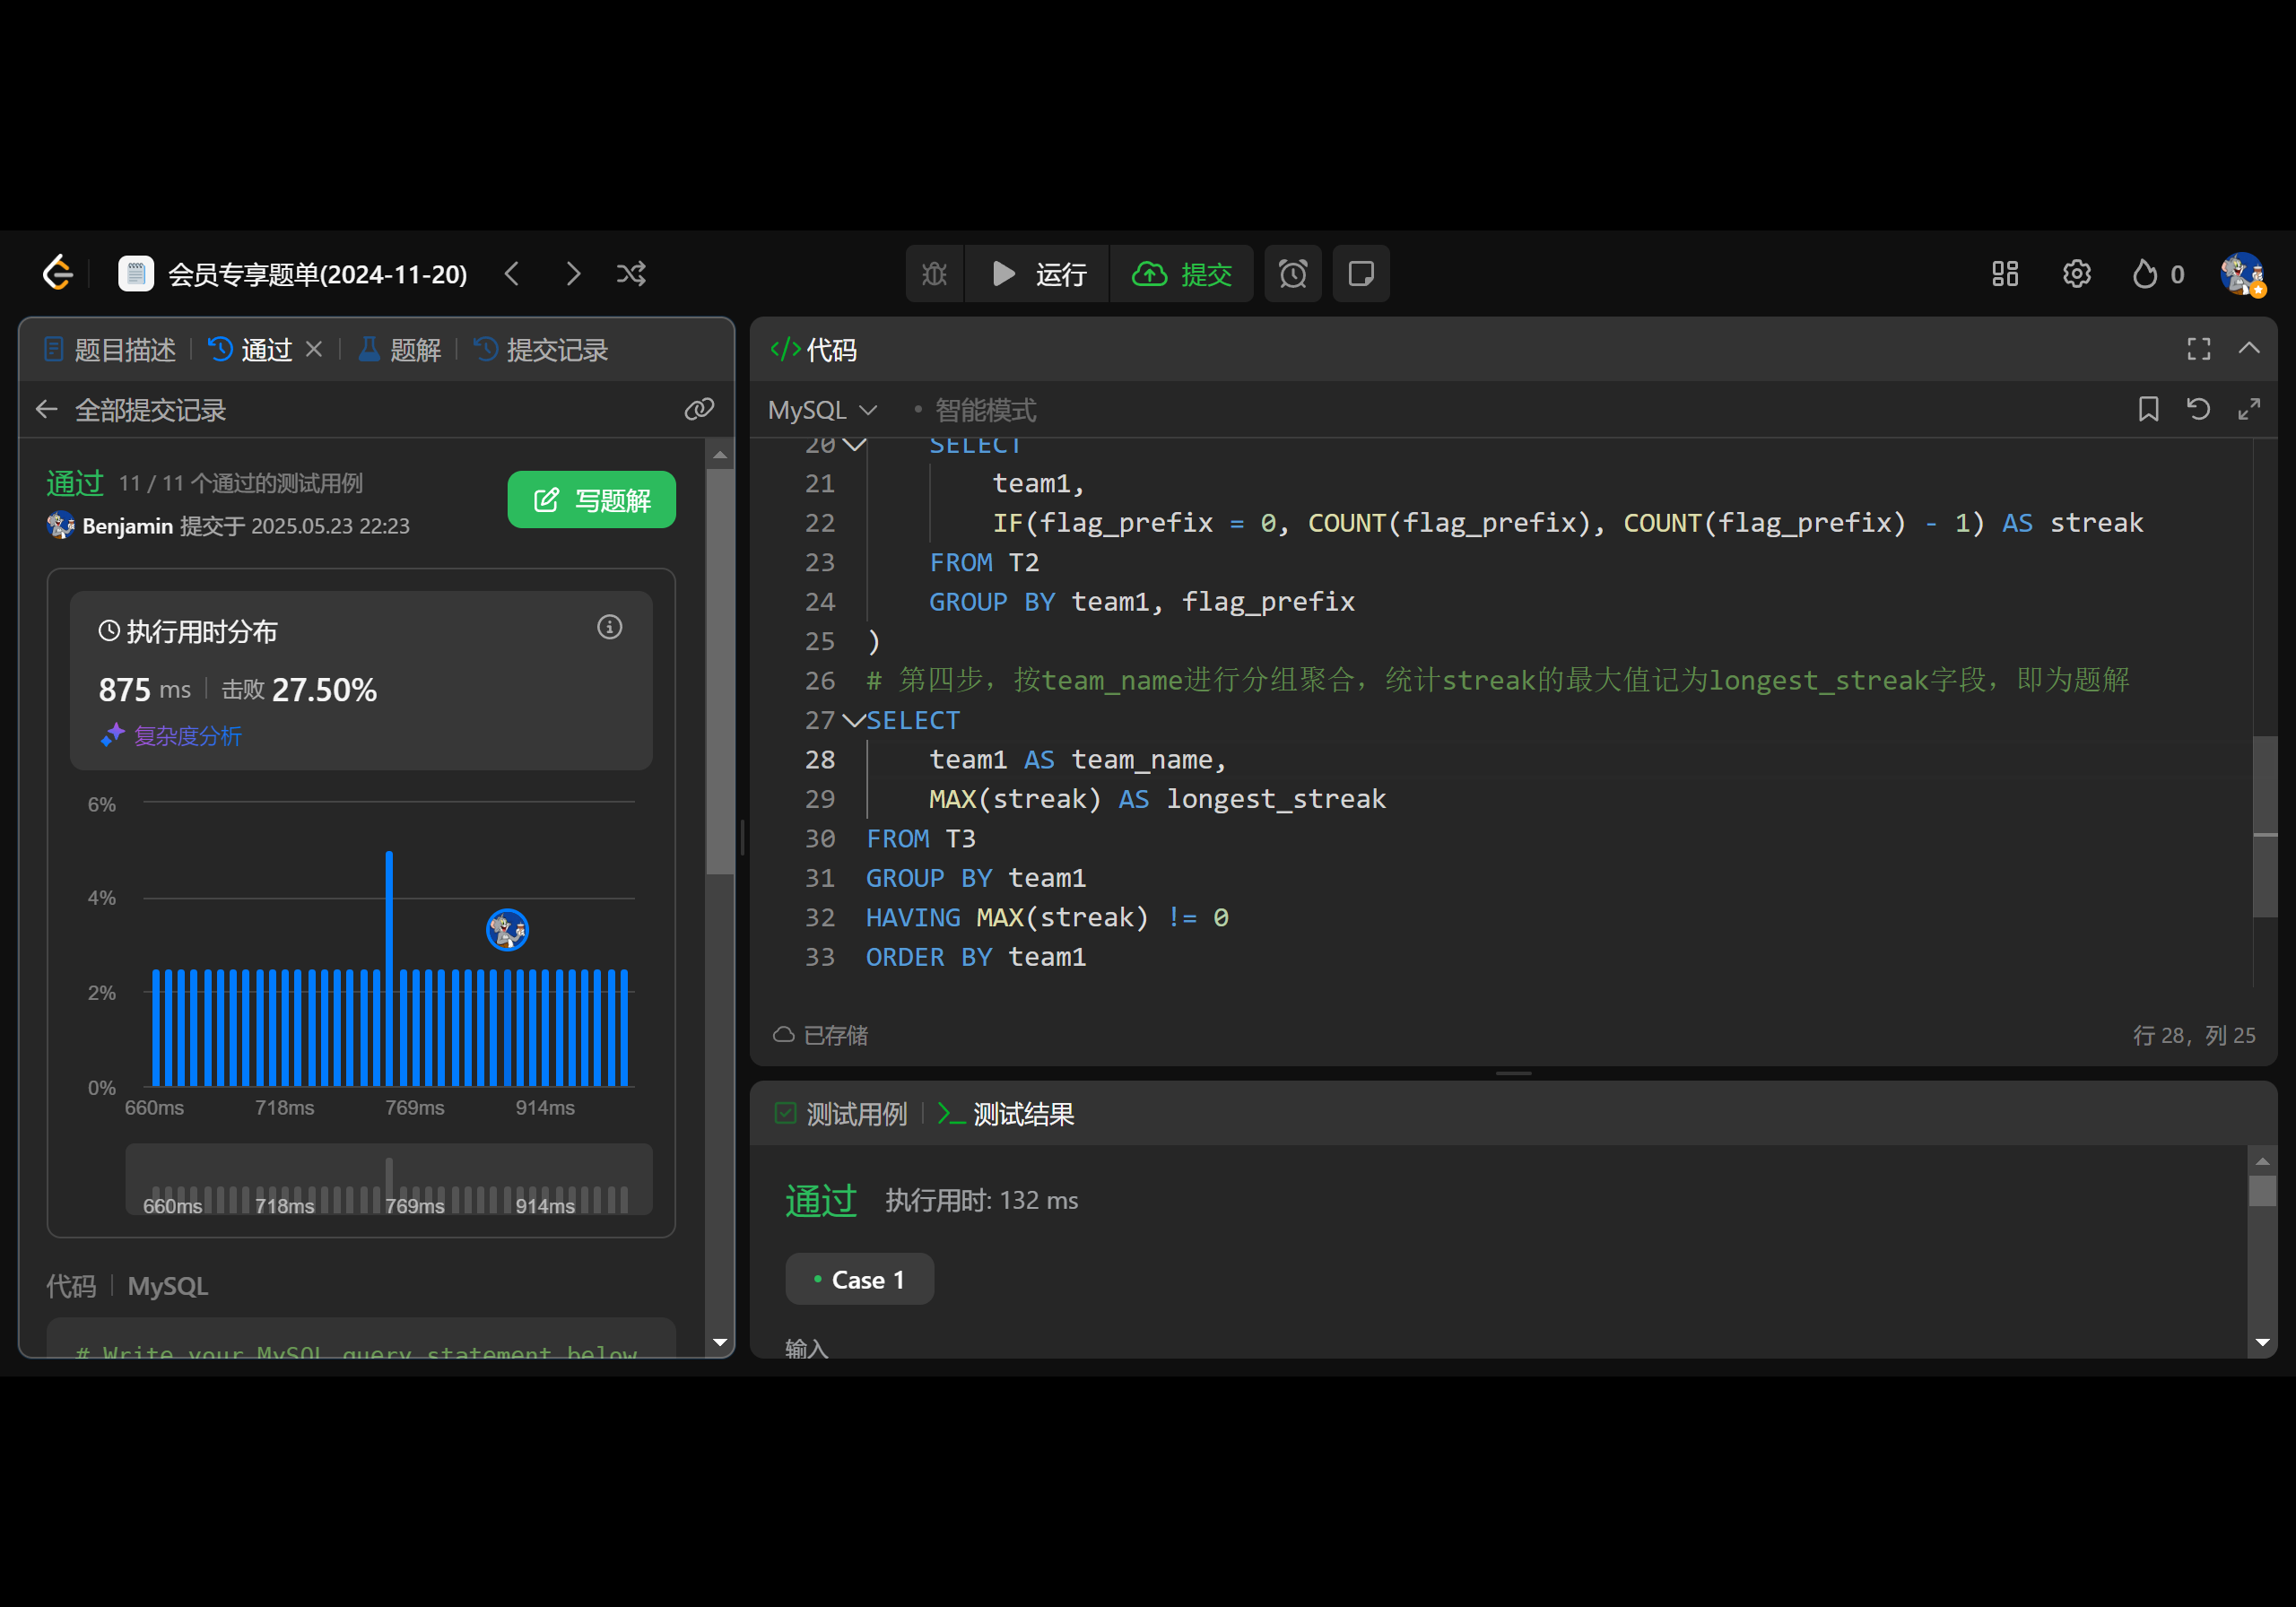This screenshot has width=2296, height=1607.
Task: Click the green 写题解 button
Action: point(591,500)
